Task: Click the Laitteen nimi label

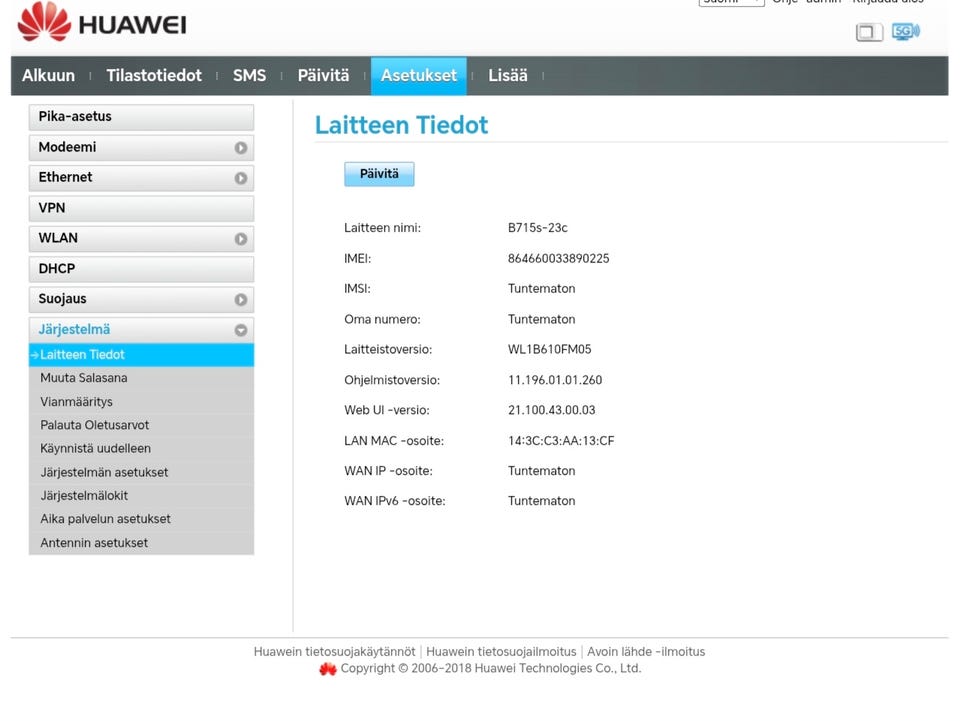Action: point(383,228)
